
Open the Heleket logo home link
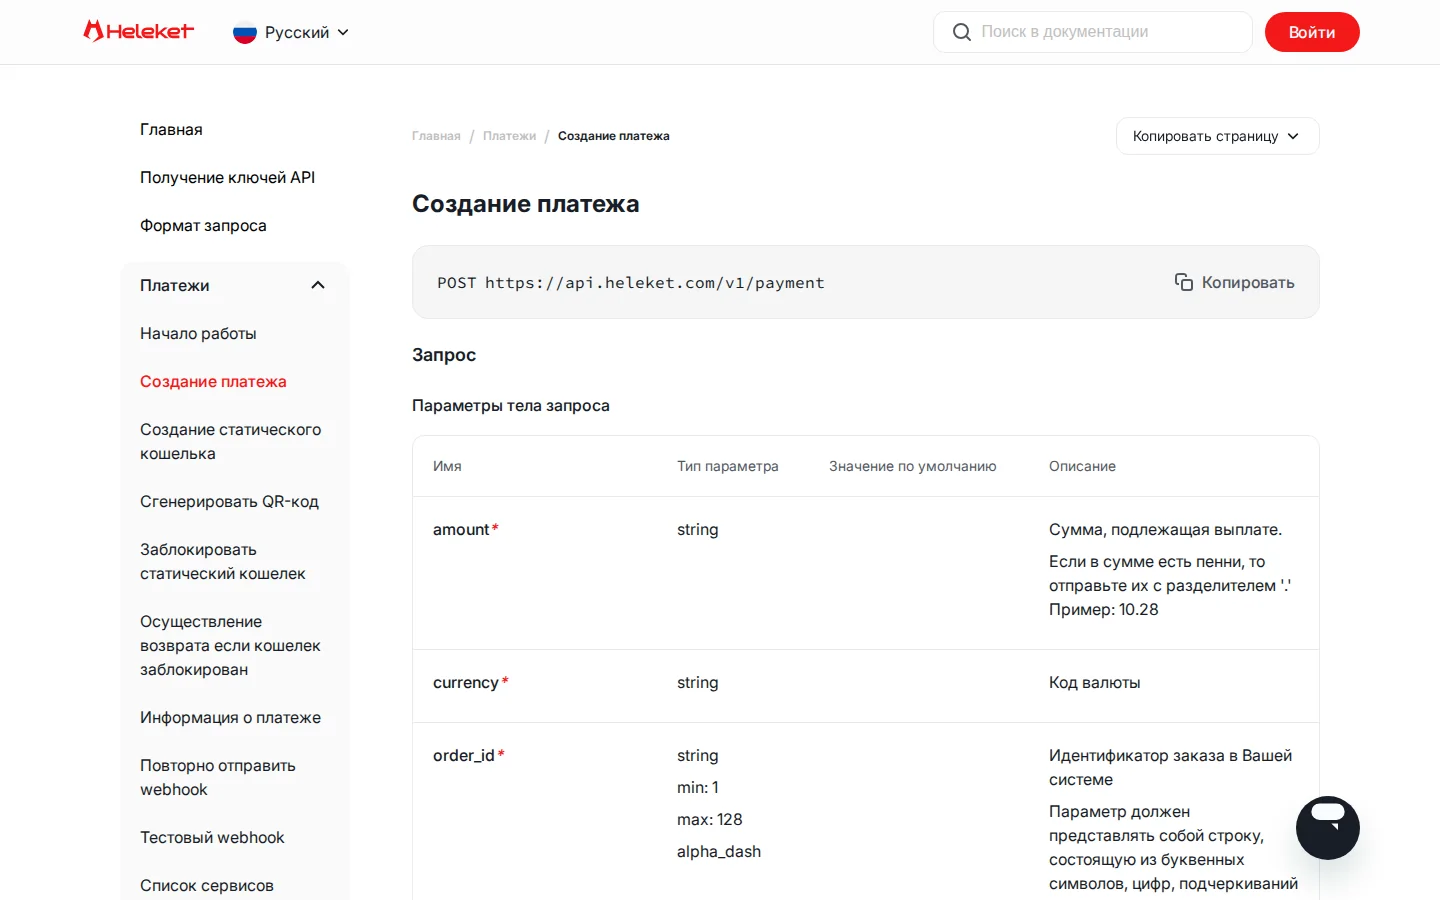(138, 31)
